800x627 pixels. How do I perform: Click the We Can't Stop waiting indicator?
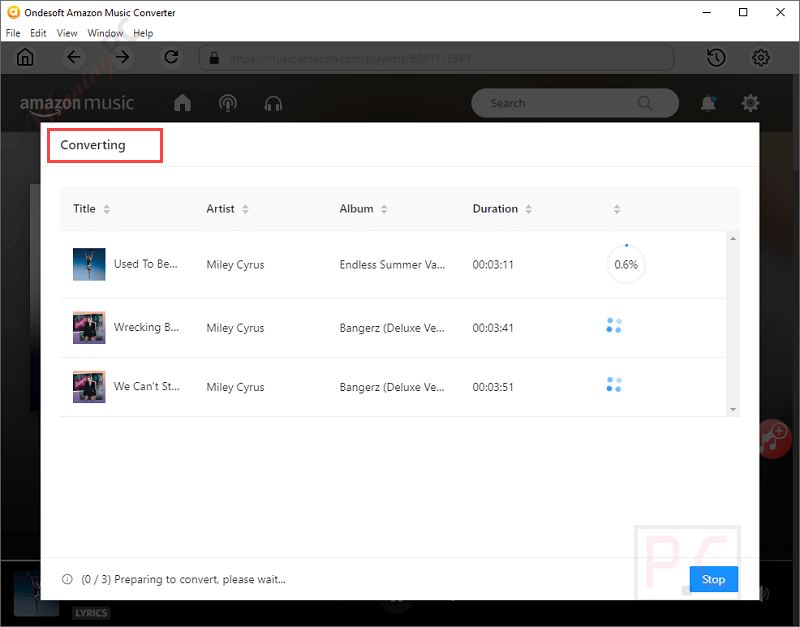(x=614, y=385)
